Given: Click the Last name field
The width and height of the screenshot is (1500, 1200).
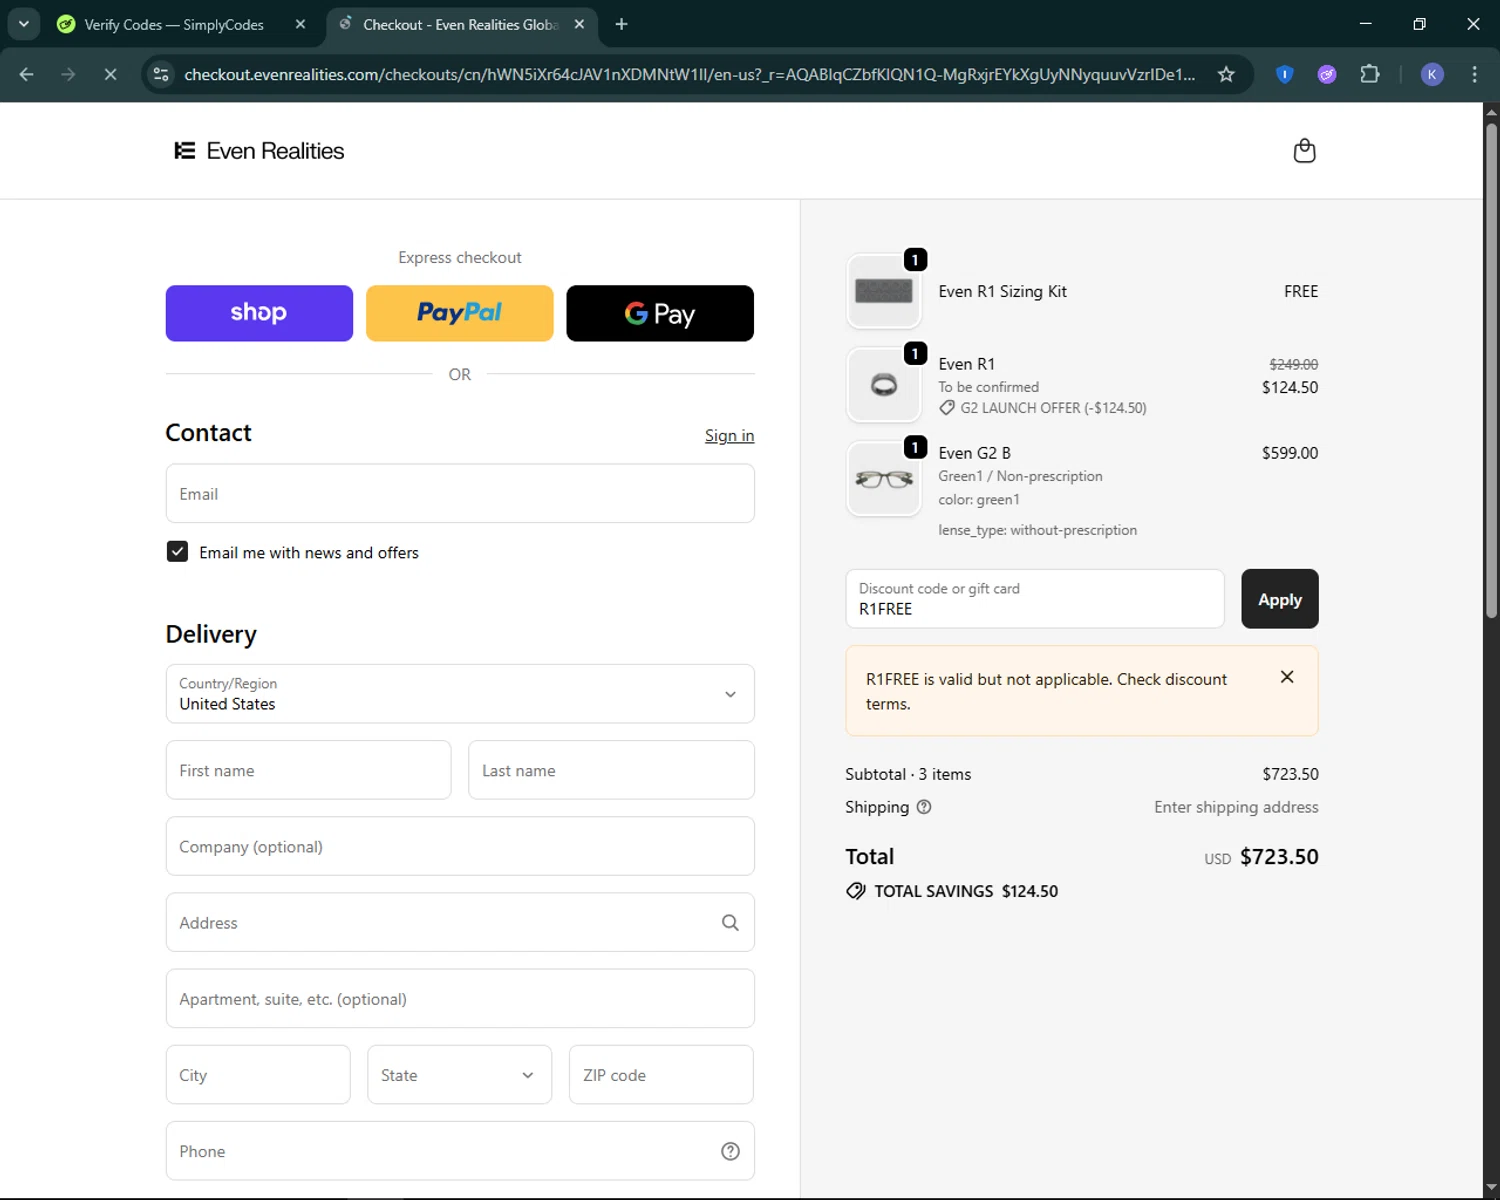Looking at the screenshot, I should point(611,770).
